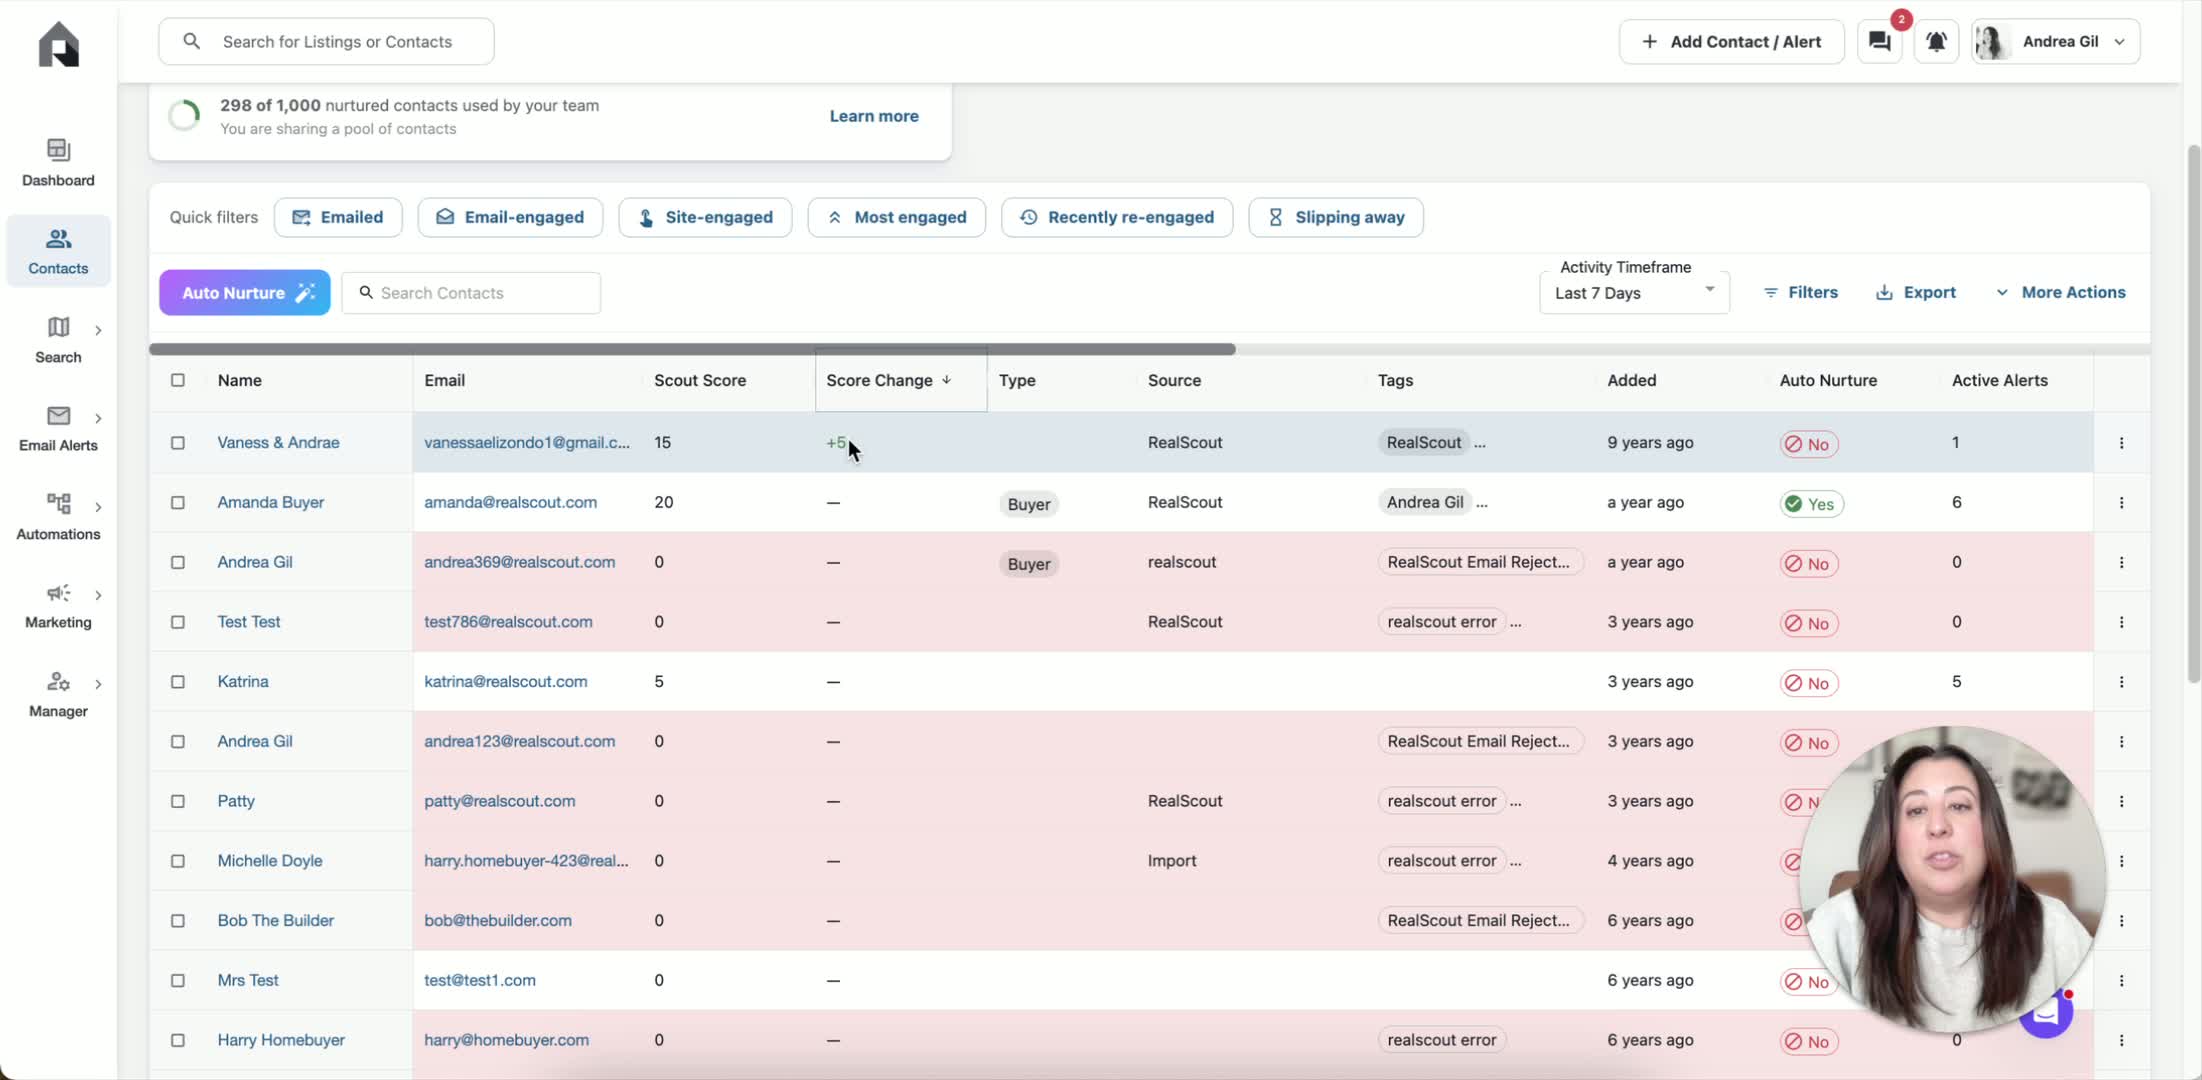Expand the More Actions menu
This screenshot has height=1080, width=2202.
point(2061,292)
